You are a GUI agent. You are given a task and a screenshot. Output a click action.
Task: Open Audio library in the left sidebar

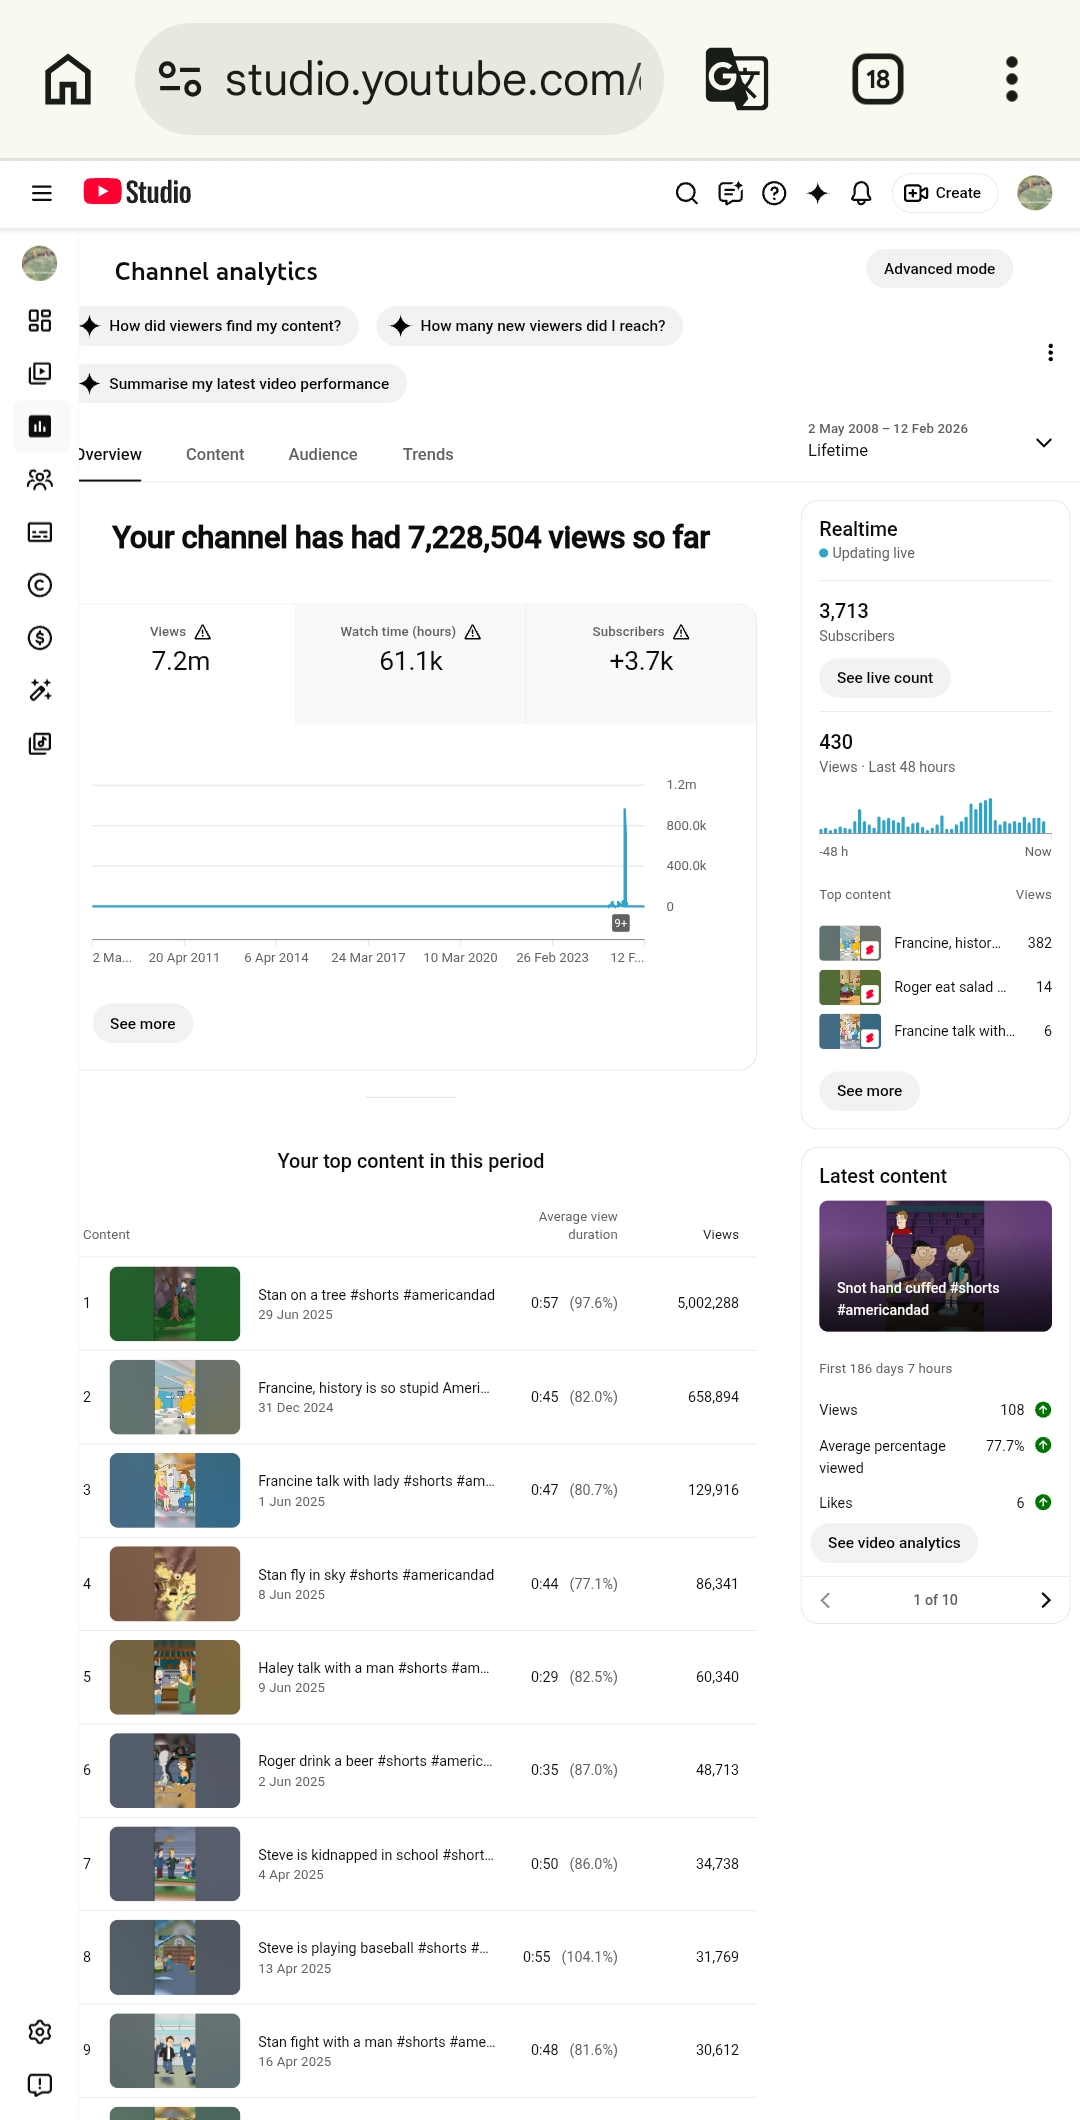[x=40, y=743]
